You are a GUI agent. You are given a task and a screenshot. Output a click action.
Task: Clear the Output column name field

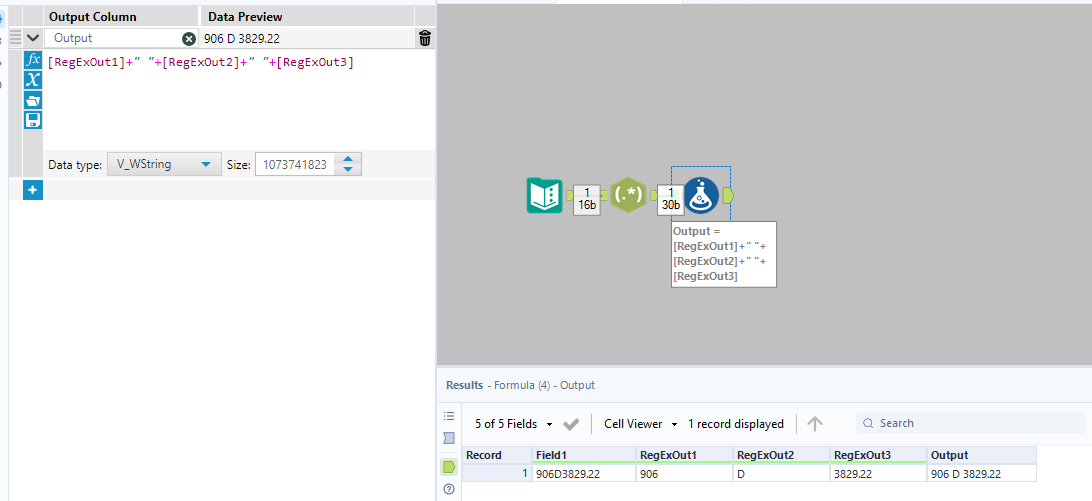[189, 38]
